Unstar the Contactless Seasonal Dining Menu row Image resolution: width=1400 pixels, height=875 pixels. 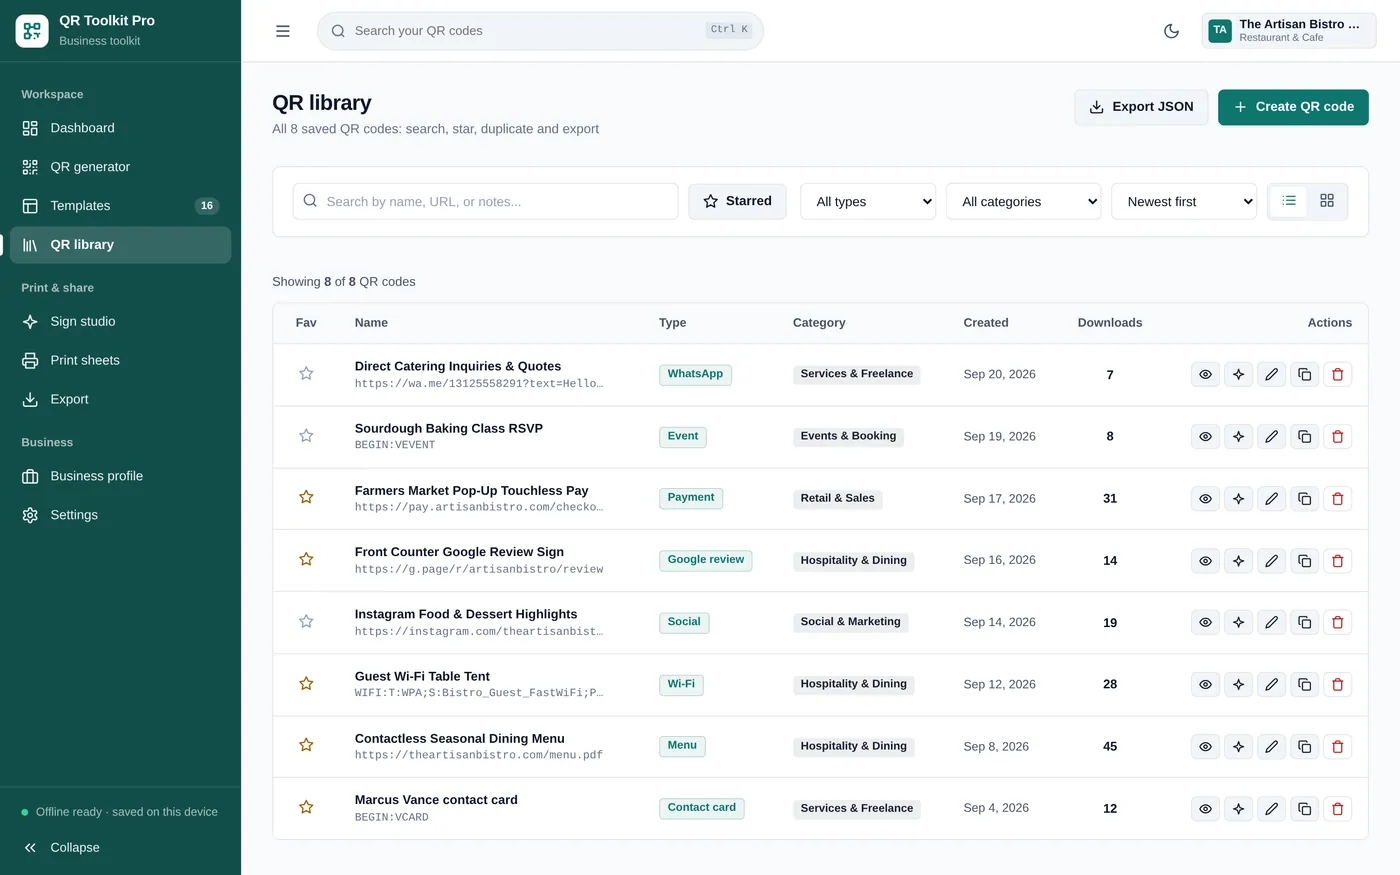pyautogui.click(x=306, y=746)
